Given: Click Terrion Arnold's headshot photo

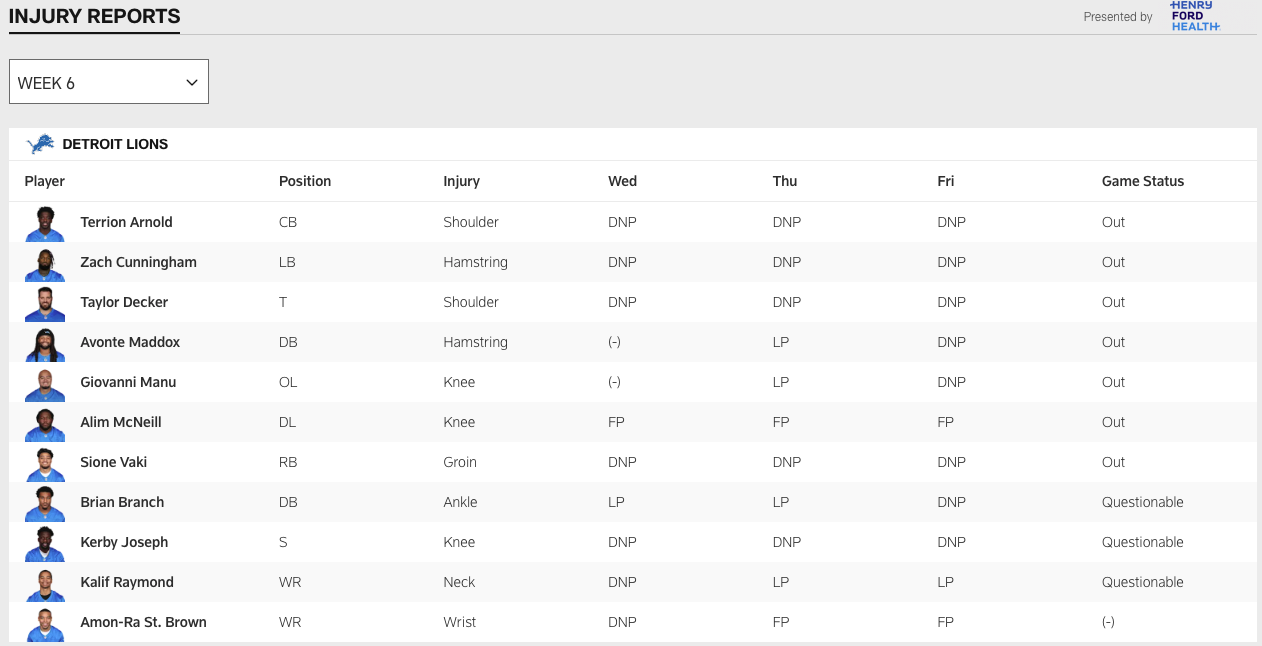Looking at the screenshot, I should 44,223.
